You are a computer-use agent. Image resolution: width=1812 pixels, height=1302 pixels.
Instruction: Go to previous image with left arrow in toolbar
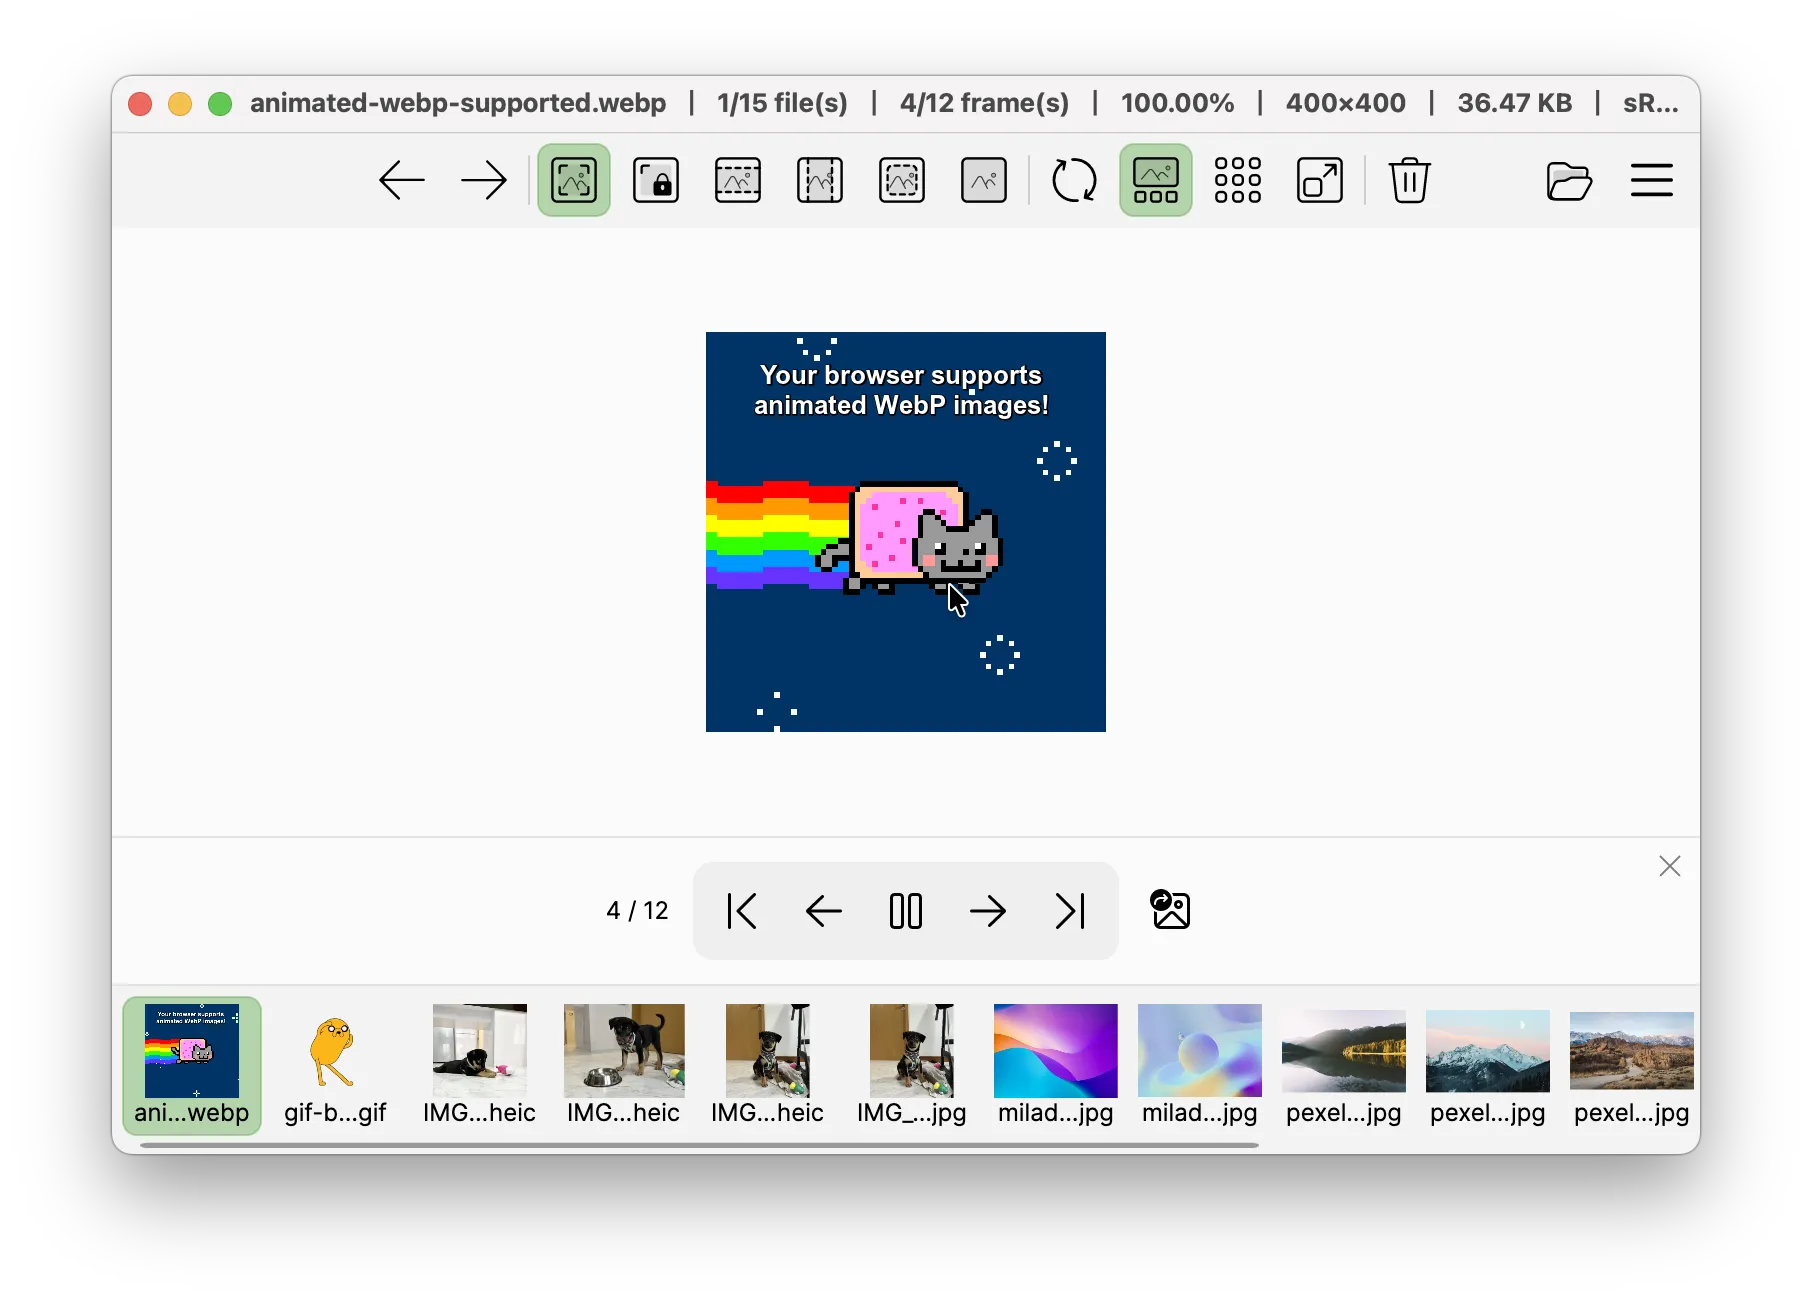coord(402,181)
